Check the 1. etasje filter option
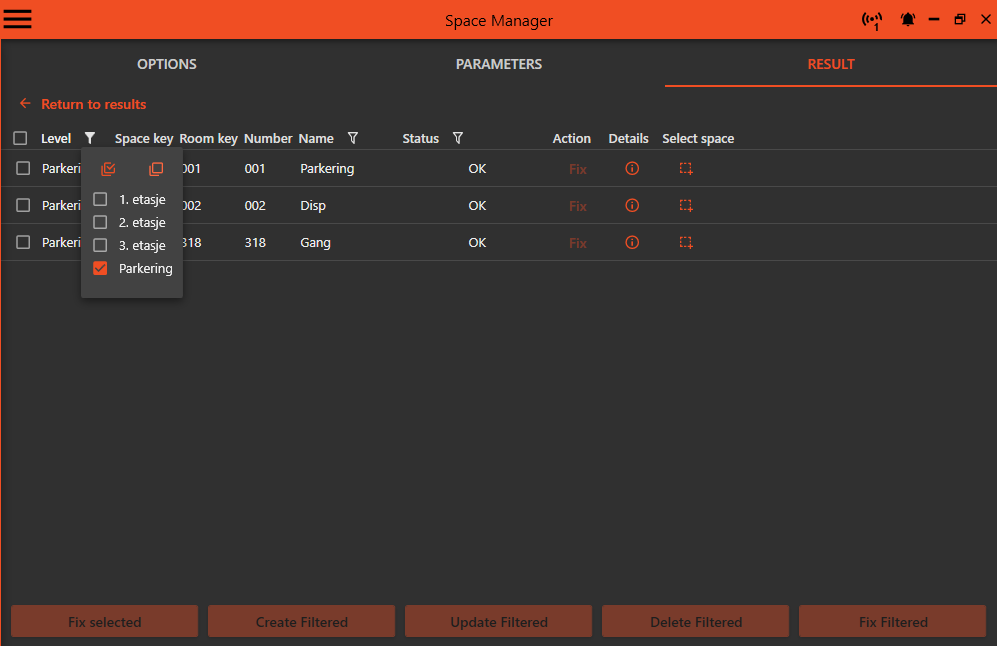Viewport: 997px width, 646px height. coord(100,199)
